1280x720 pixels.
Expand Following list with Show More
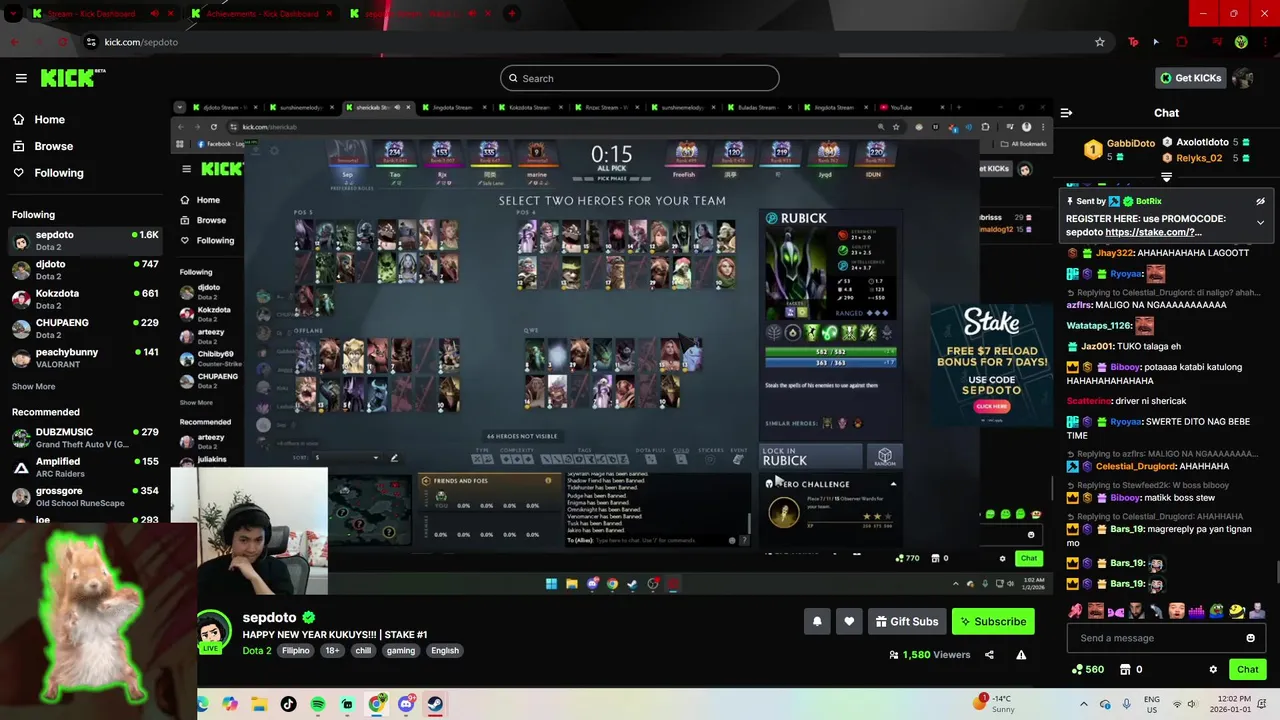pos(33,386)
